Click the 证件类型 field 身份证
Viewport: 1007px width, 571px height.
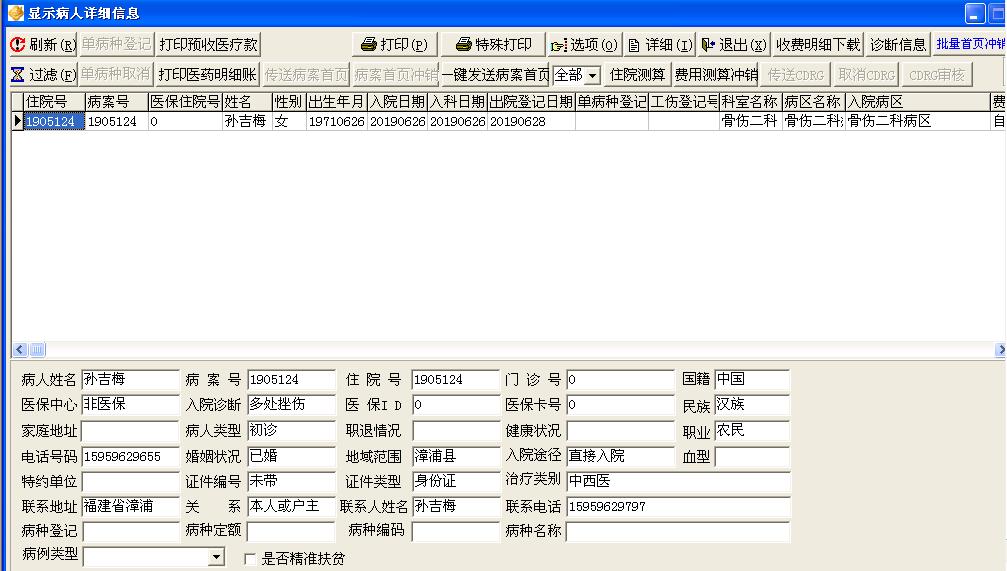pos(455,481)
